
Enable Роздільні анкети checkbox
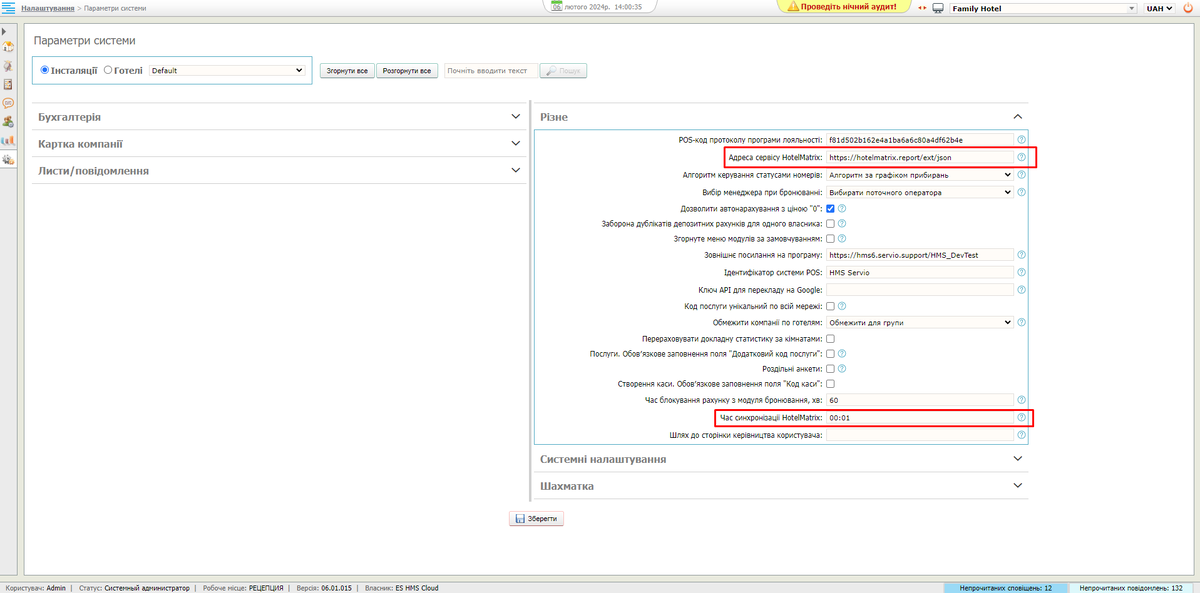pos(830,368)
